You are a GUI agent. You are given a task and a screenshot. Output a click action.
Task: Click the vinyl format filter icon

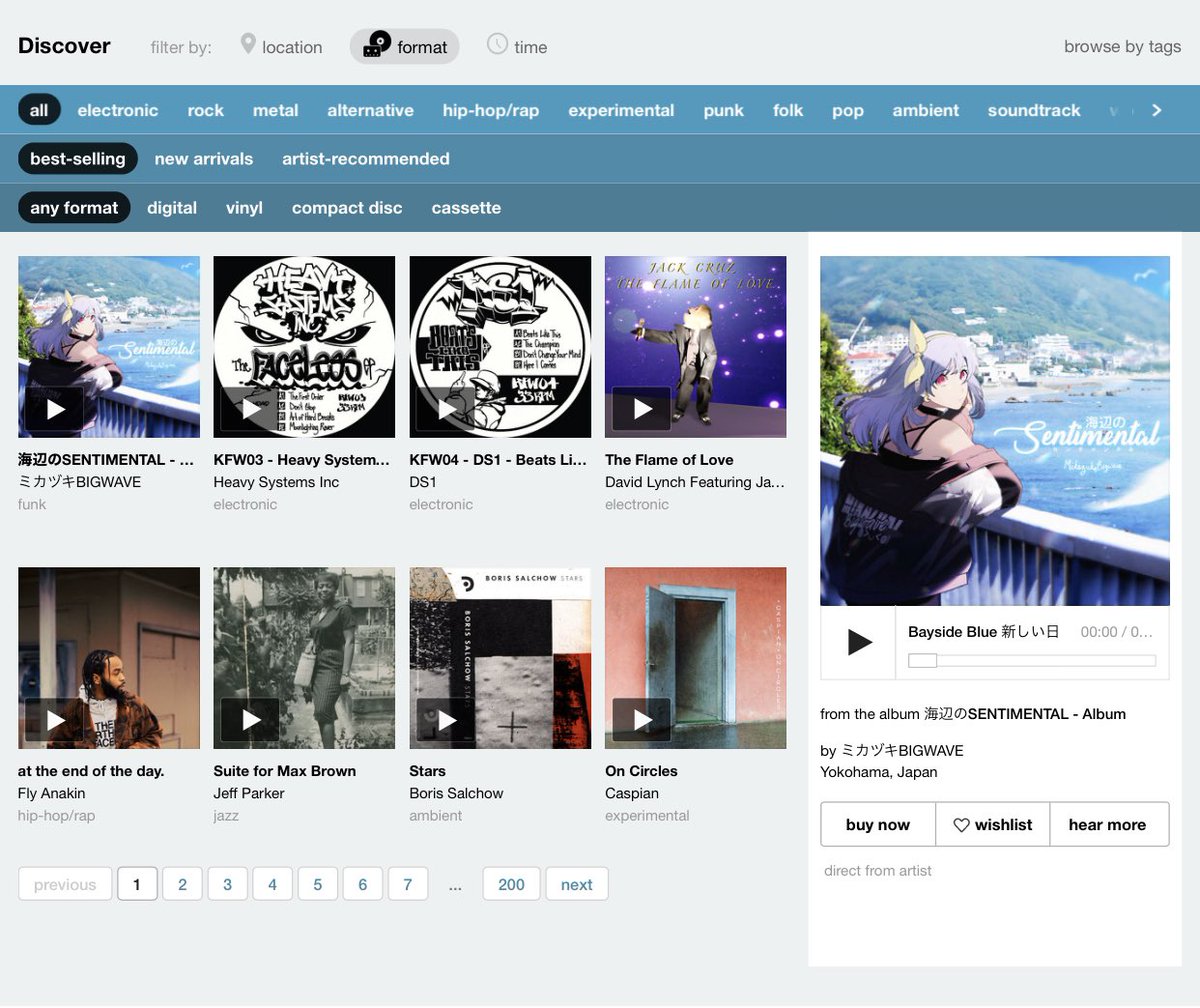click(376, 45)
